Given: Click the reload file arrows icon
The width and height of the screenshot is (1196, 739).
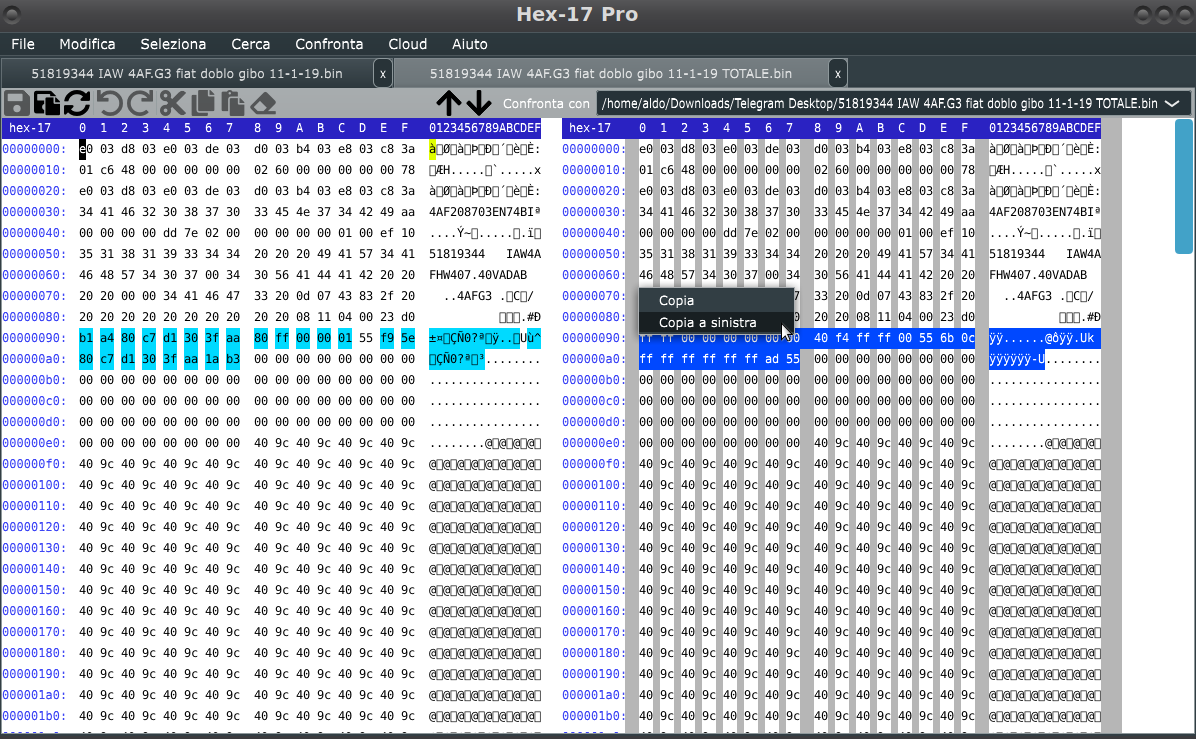Looking at the screenshot, I should (77, 103).
